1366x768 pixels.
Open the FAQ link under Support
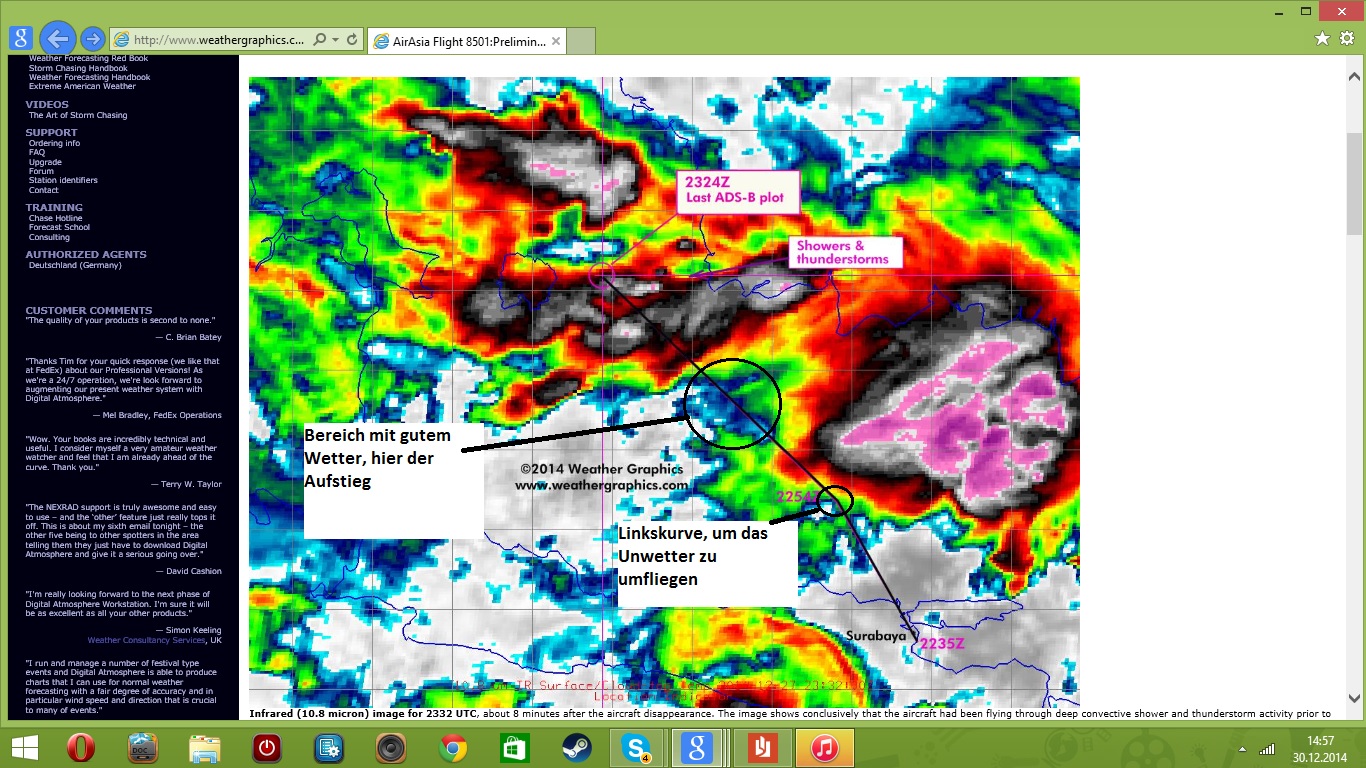tap(37, 152)
